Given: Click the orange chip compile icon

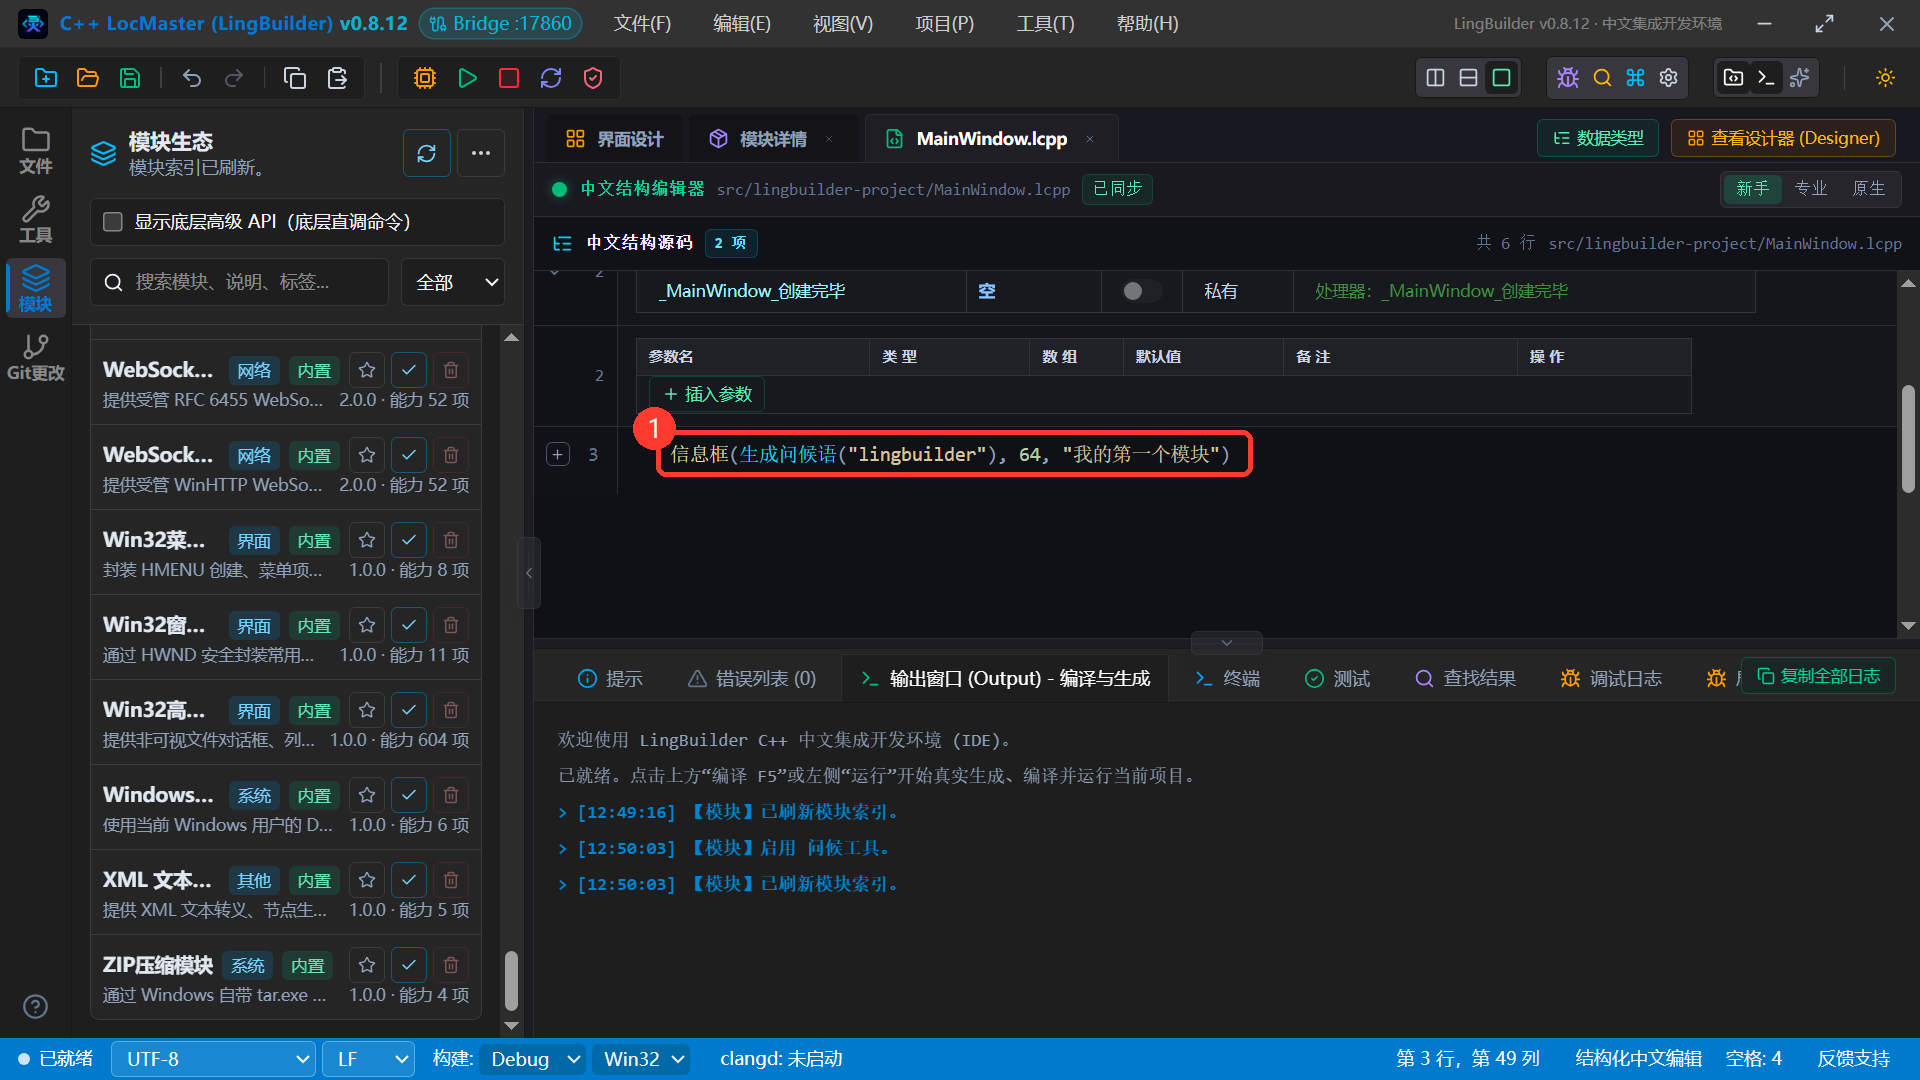Looking at the screenshot, I should 425,78.
